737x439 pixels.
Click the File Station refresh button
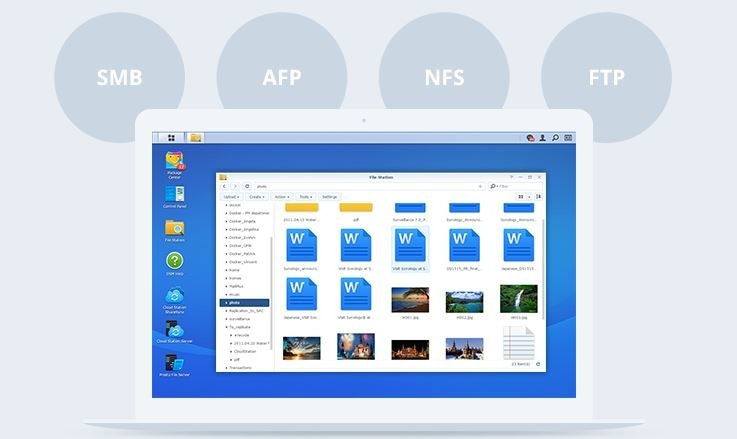coord(247,186)
